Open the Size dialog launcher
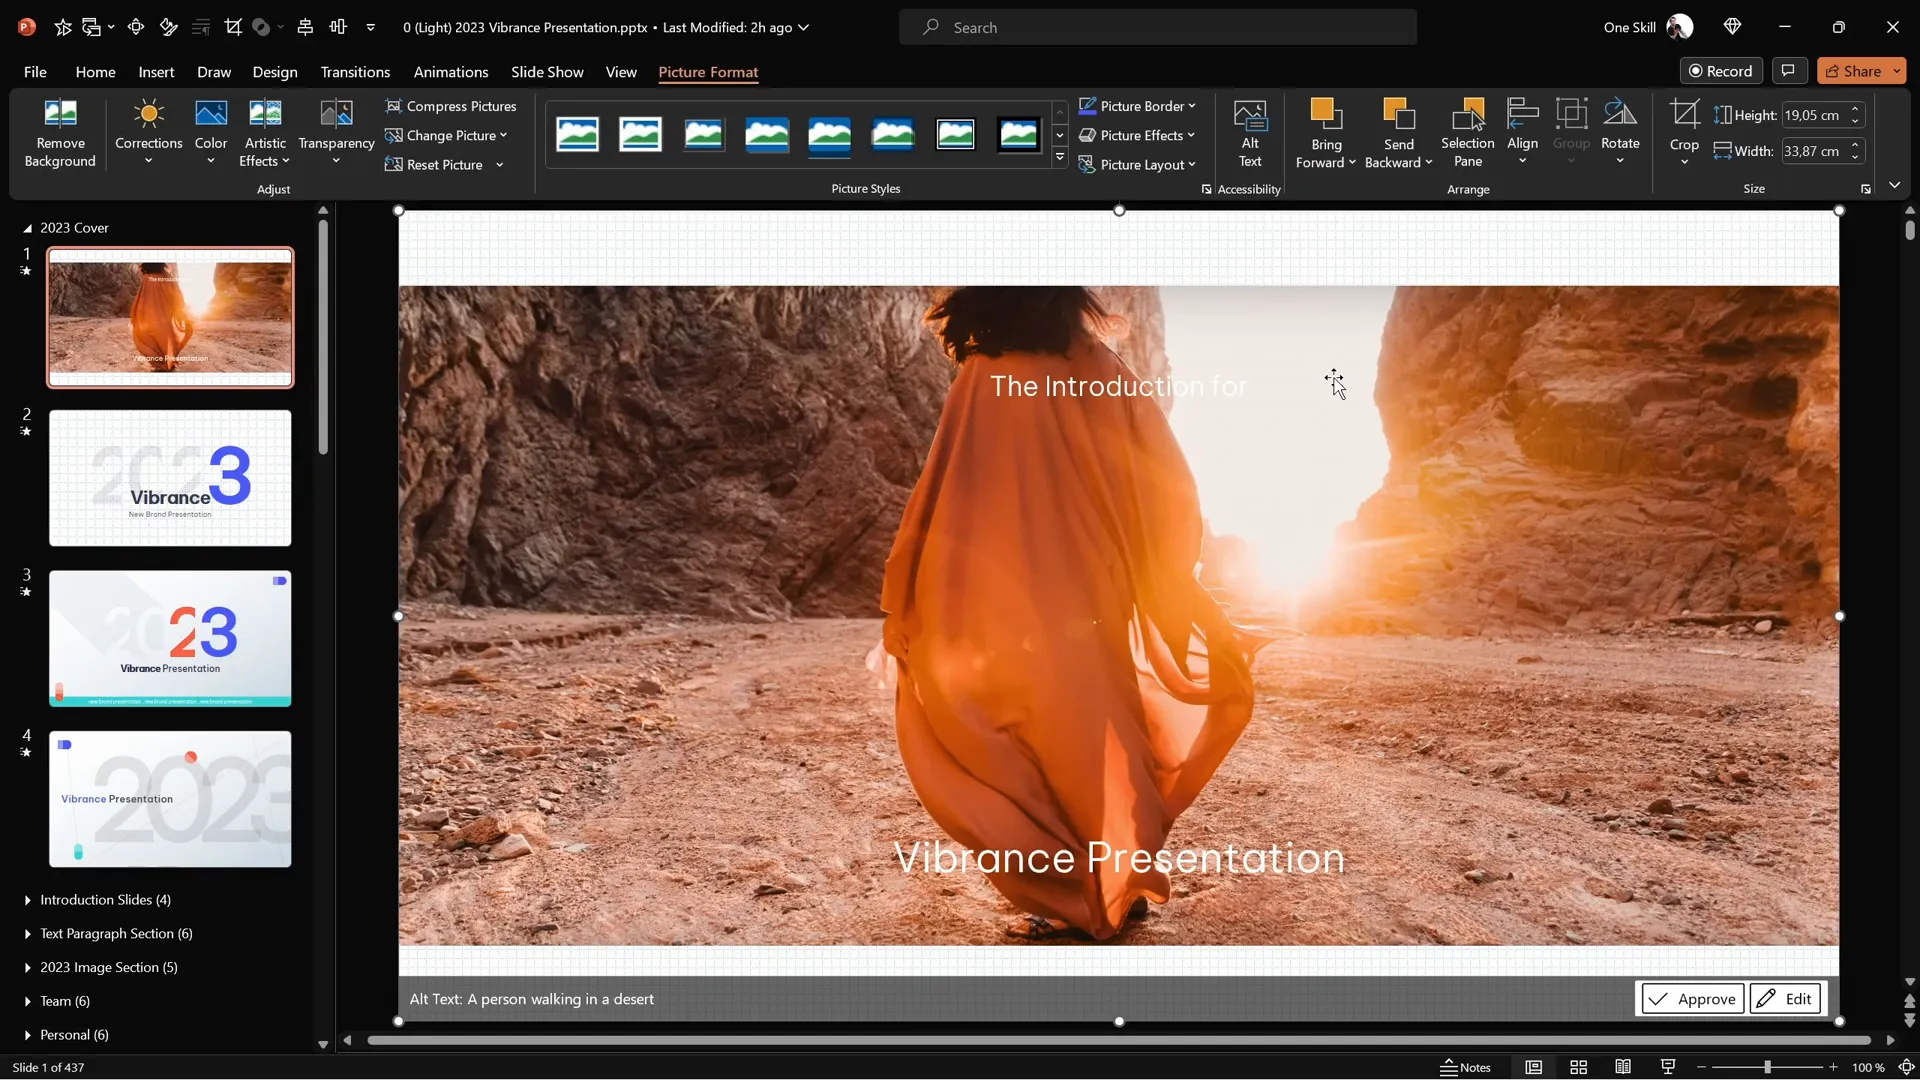 pyautogui.click(x=1865, y=189)
